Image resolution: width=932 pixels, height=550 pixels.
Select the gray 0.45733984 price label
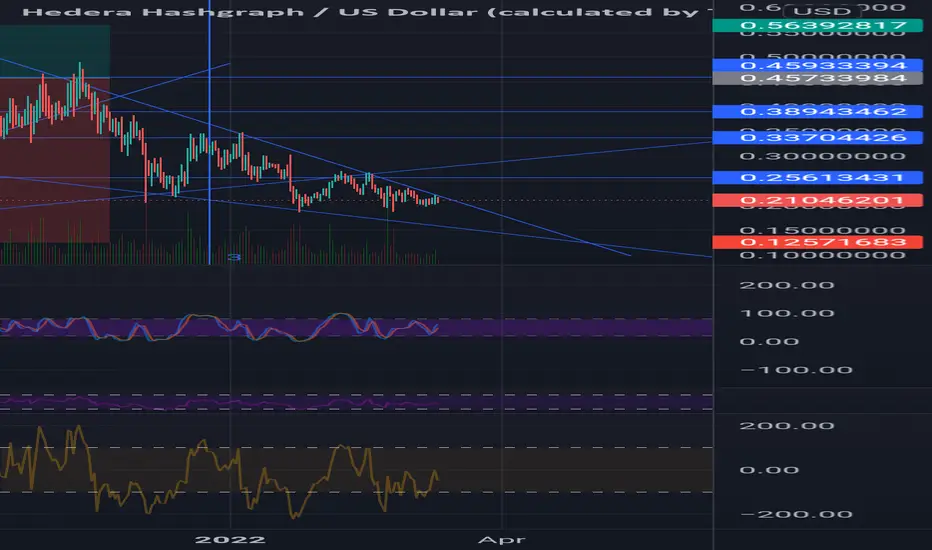(817, 78)
